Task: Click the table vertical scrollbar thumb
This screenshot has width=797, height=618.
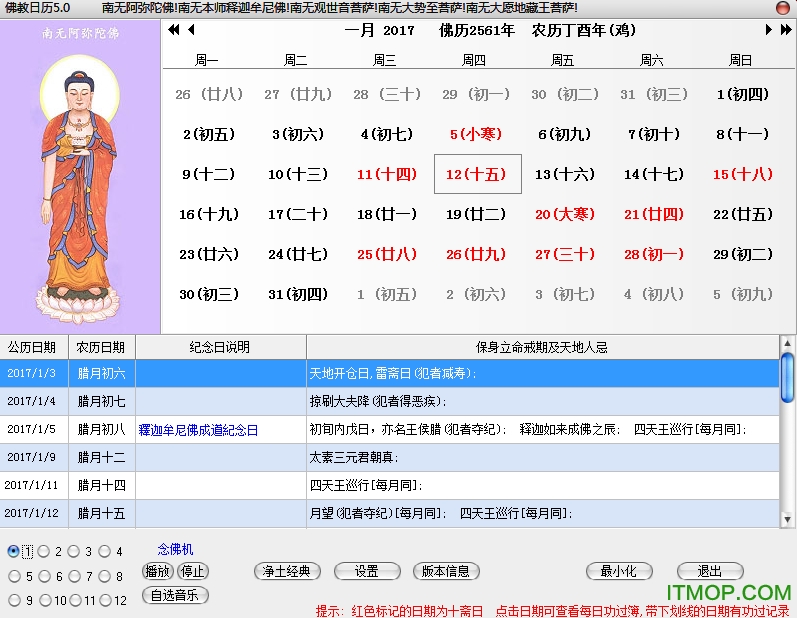Action: (787, 377)
